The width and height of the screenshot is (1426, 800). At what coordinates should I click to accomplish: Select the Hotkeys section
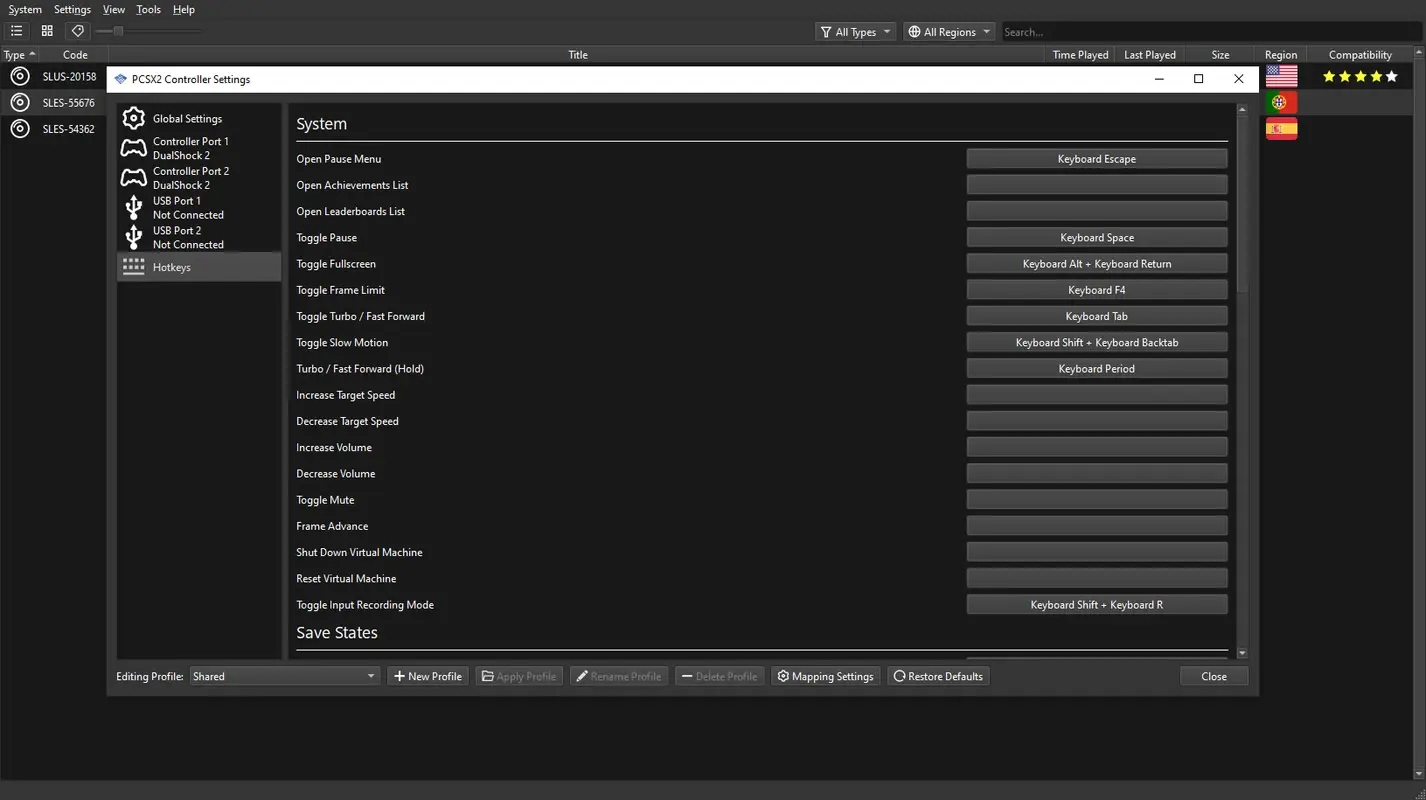tap(171, 267)
